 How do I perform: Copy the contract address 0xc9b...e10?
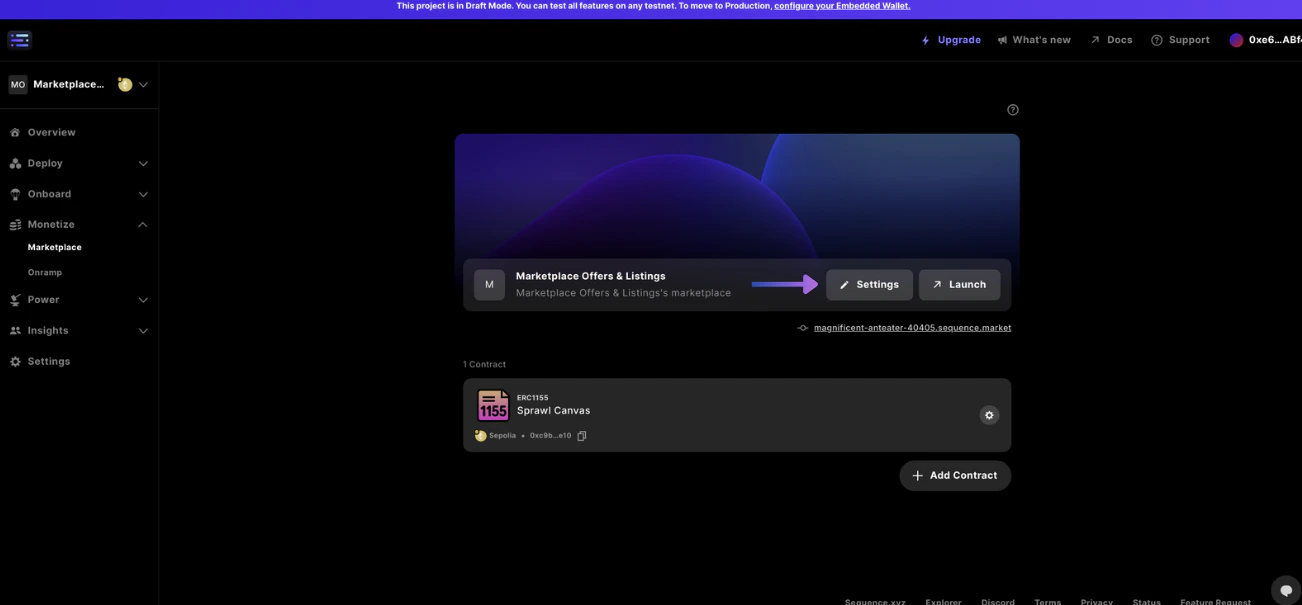point(582,436)
